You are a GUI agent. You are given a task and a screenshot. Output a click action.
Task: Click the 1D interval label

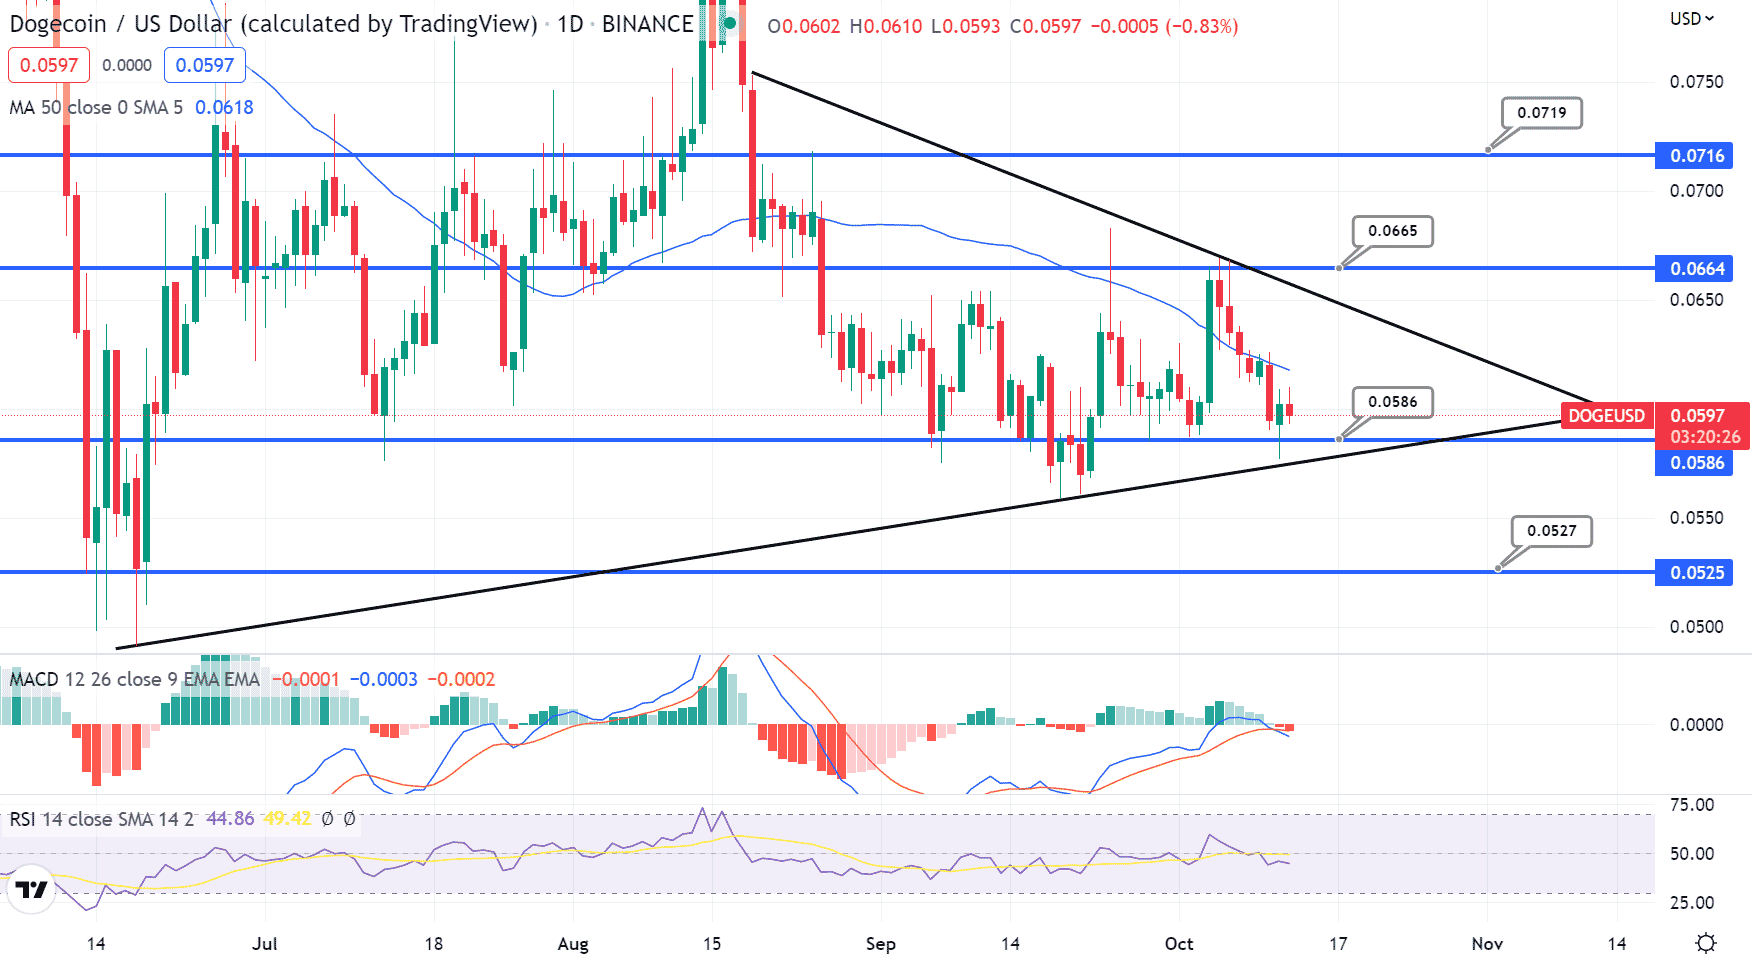pos(570,24)
